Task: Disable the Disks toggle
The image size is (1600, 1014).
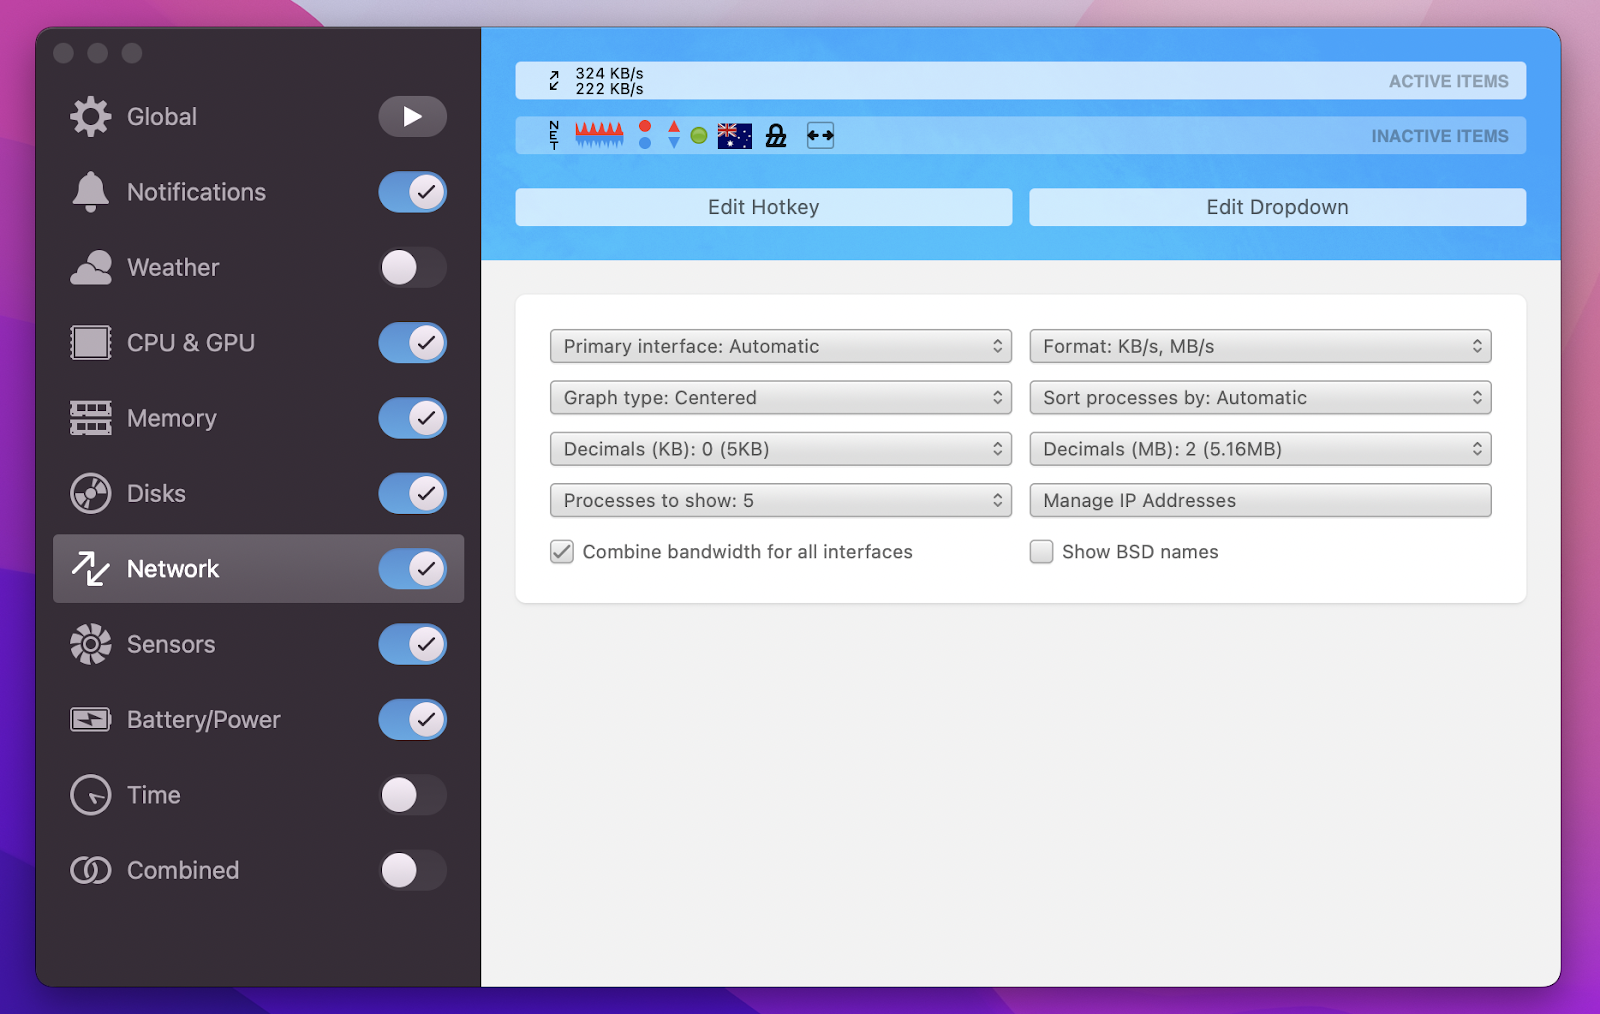Action: tap(412, 494)
